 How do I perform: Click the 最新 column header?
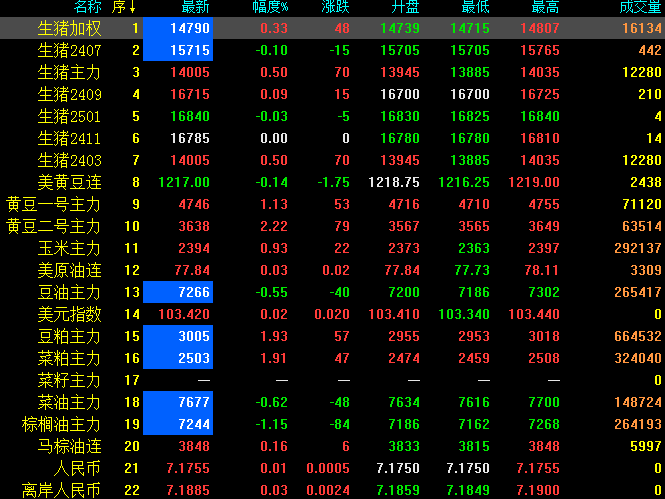(x=196, y=6)
